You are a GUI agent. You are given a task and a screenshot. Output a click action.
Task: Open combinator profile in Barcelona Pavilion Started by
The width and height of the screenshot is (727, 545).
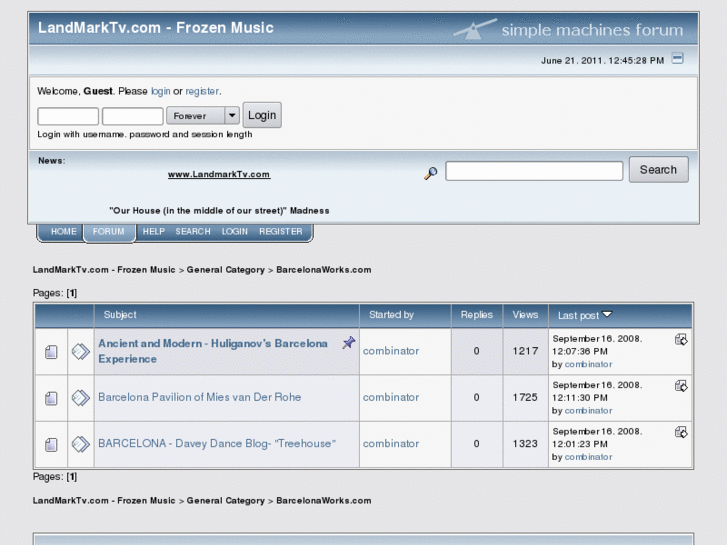(x=391, y=398)
